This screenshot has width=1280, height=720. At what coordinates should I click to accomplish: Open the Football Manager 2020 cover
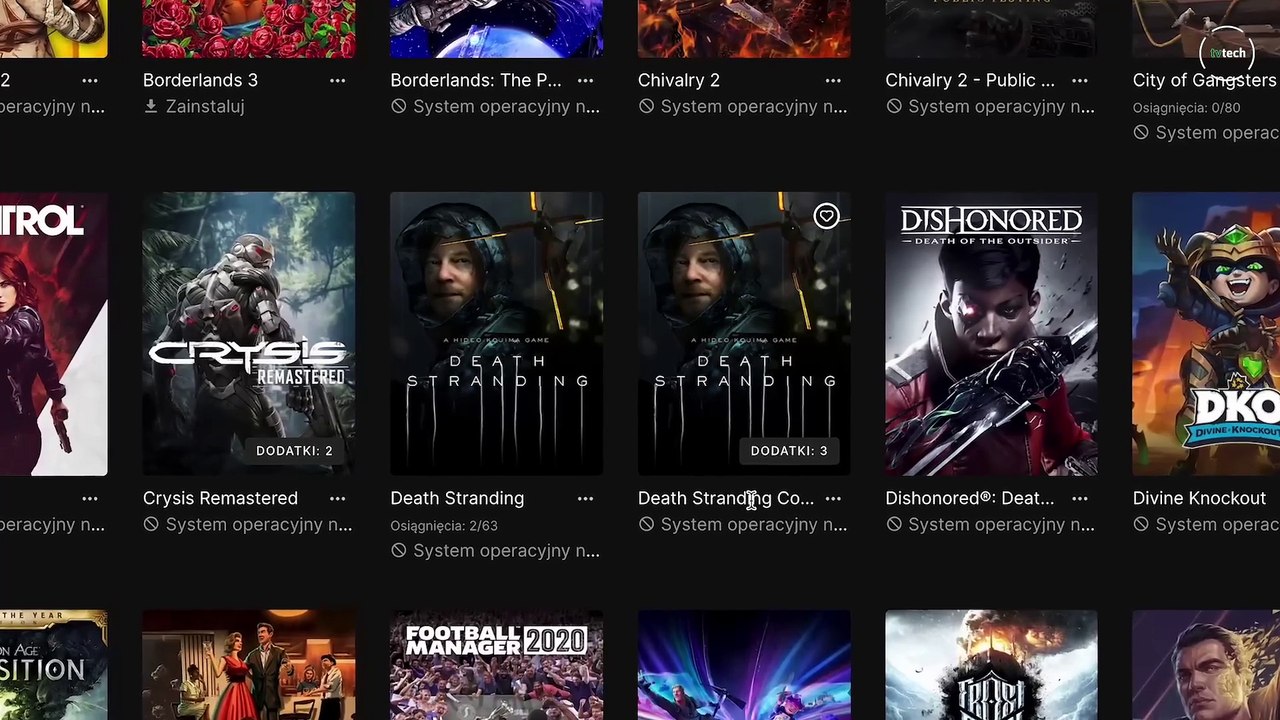tap(497, 665)
